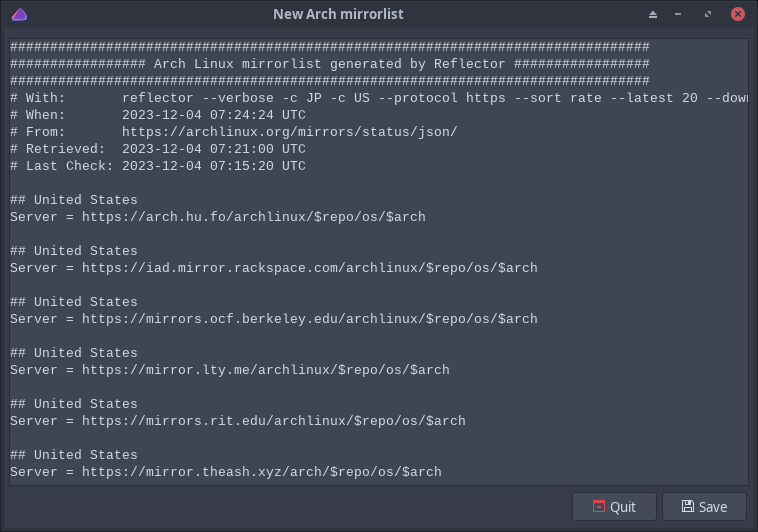The width and height of the screenshot is (758, 532).
Task: Click the Save button
Action: pos(704,506)
